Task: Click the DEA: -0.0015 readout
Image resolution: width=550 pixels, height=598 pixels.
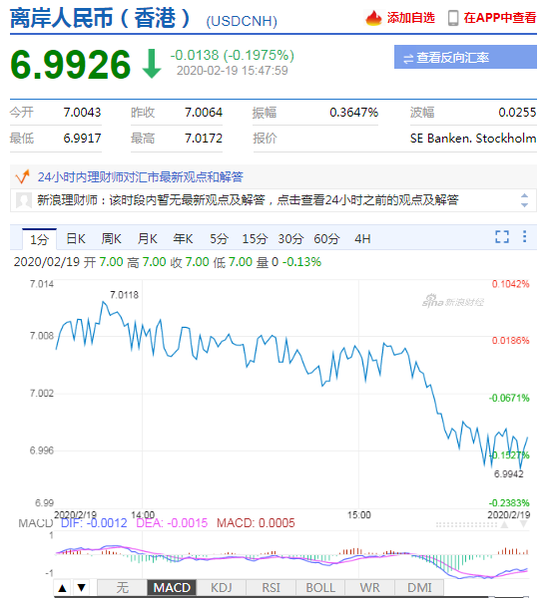Action: click(172, 523)
